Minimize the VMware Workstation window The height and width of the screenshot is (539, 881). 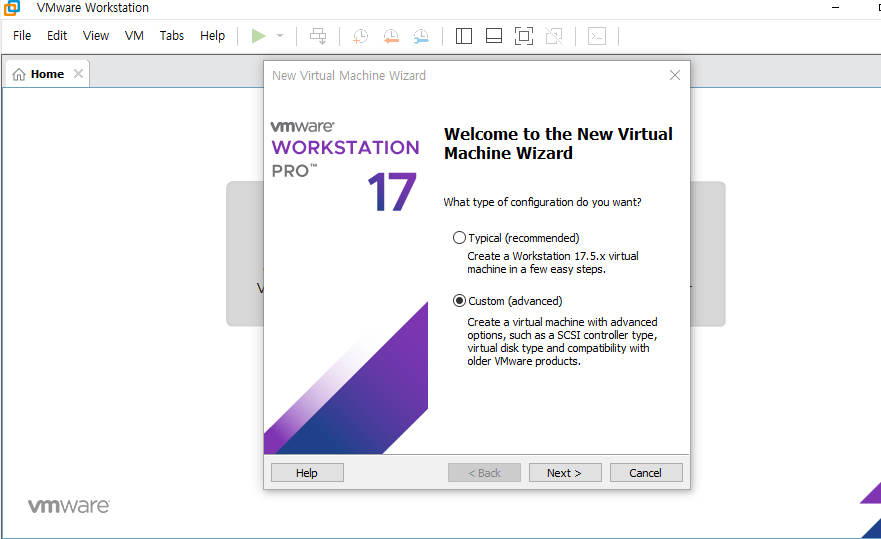(x=835, y=8)
